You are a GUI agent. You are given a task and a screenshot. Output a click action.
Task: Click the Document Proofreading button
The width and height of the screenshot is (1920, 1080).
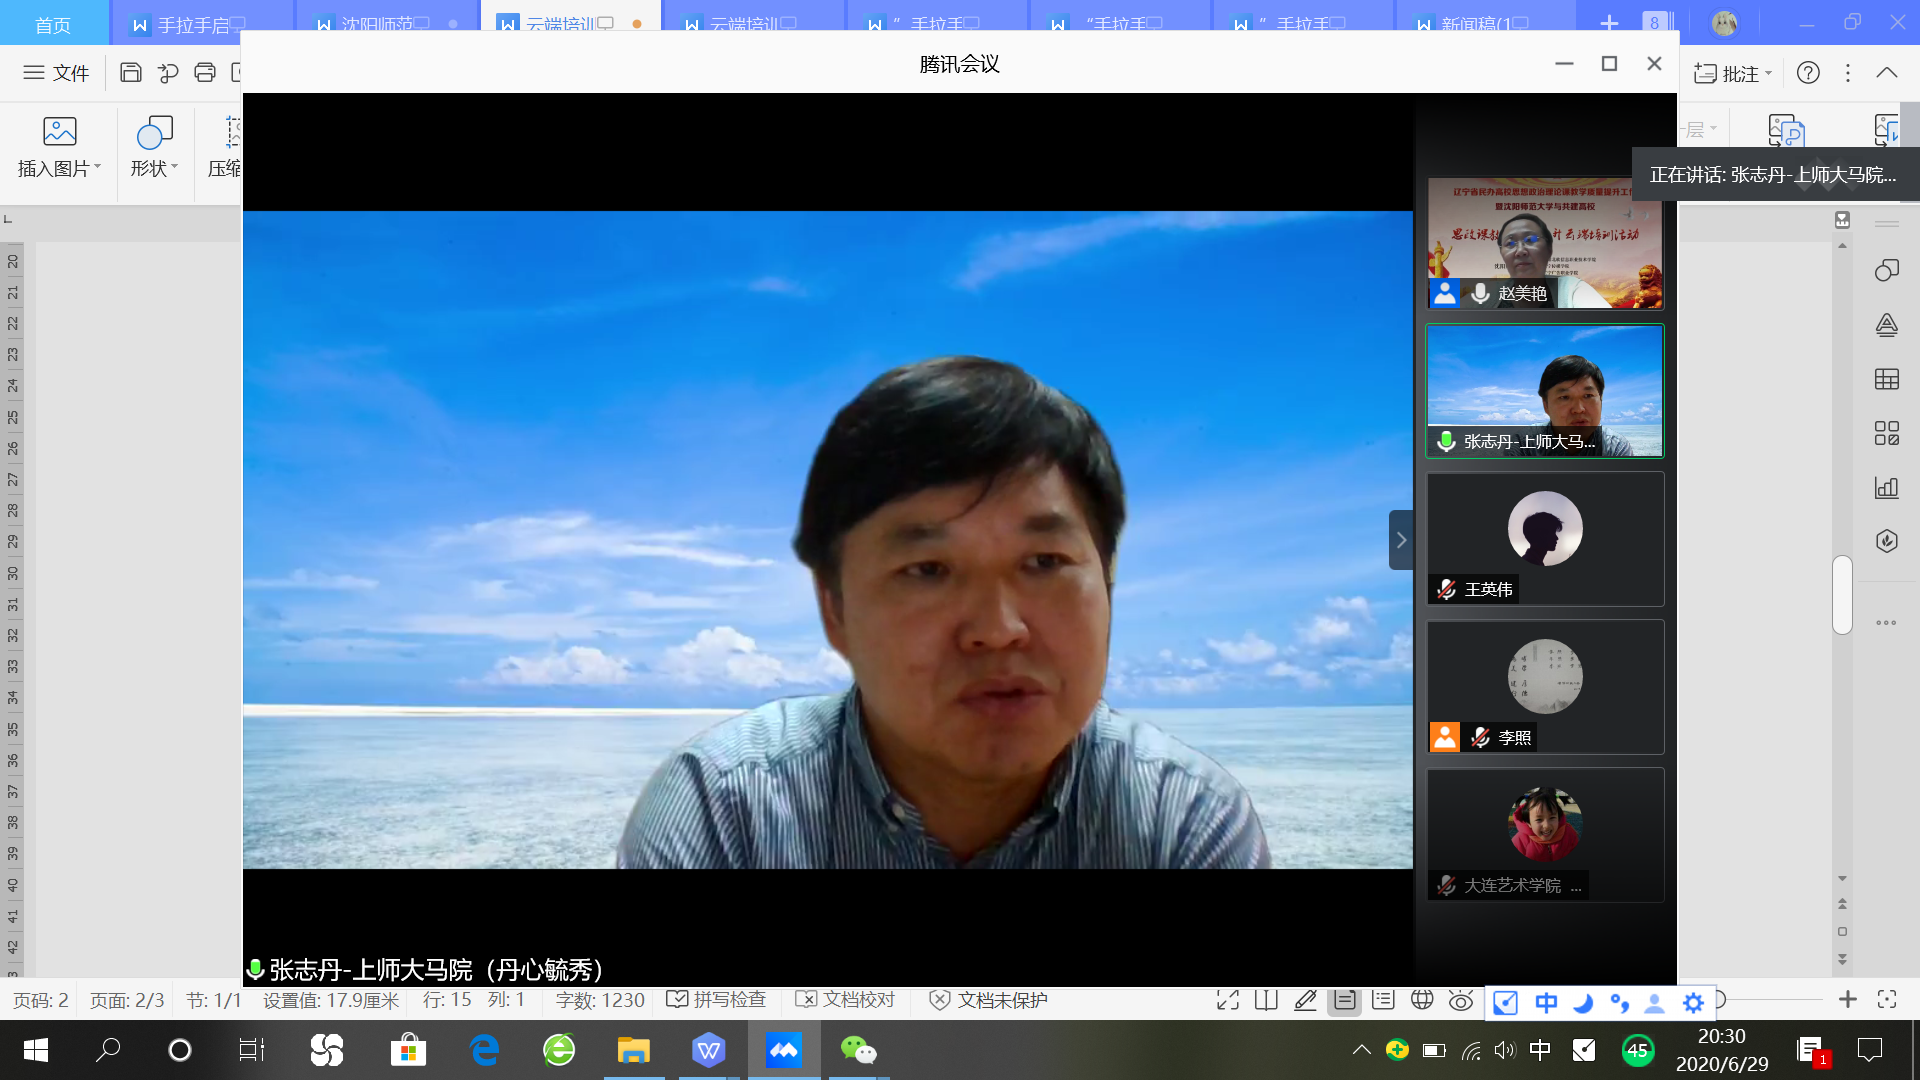846,1000
